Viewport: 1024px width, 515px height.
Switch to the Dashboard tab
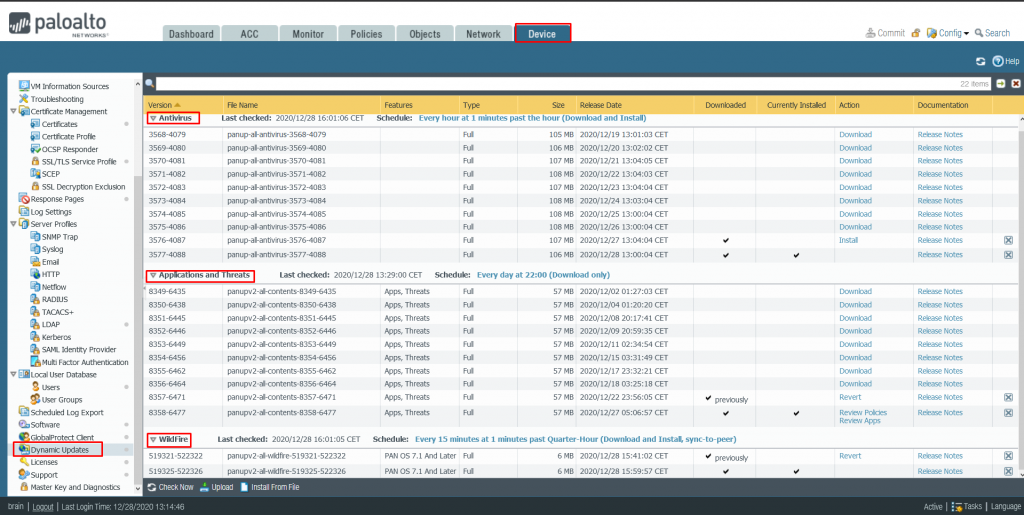point(191,34)
